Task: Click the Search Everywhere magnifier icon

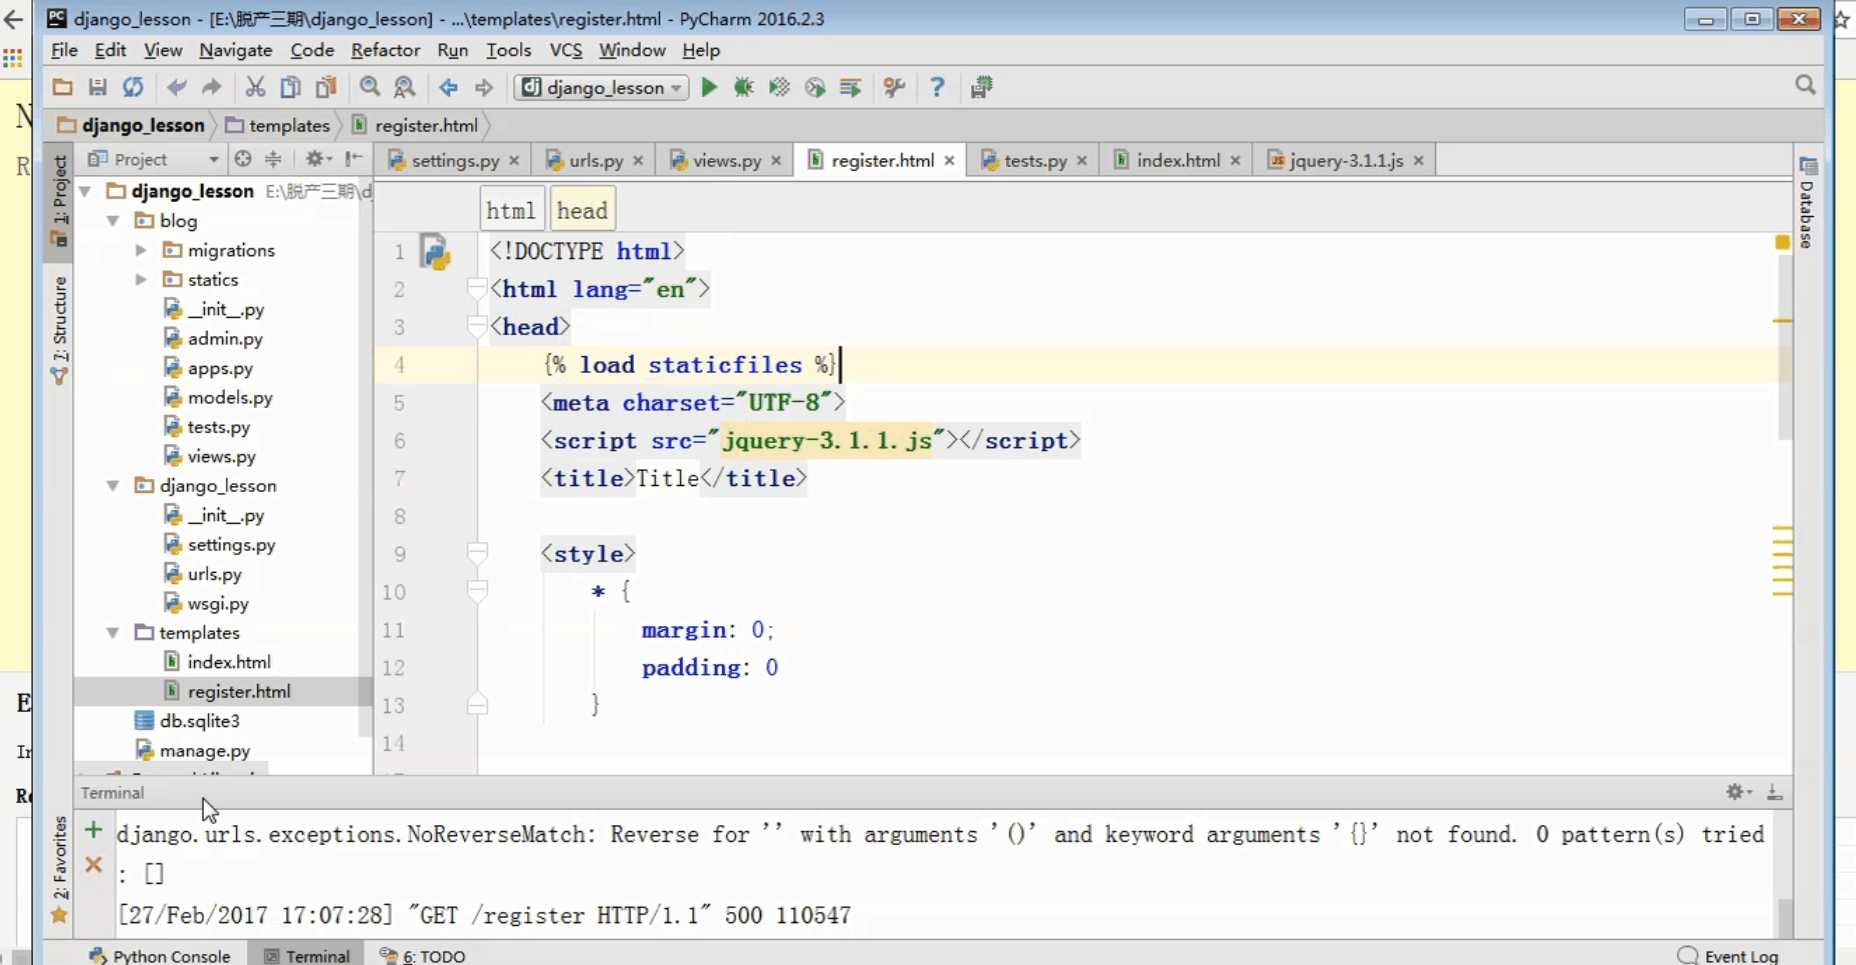Action: 1805,85
